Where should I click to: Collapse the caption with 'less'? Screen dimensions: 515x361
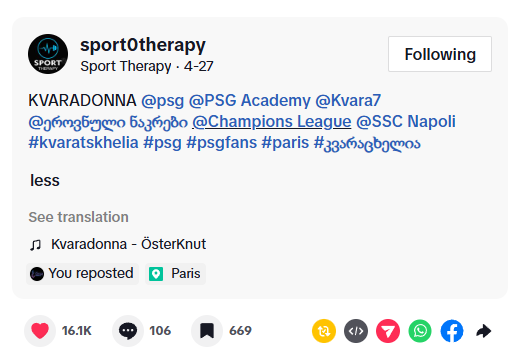coord(45,180)
